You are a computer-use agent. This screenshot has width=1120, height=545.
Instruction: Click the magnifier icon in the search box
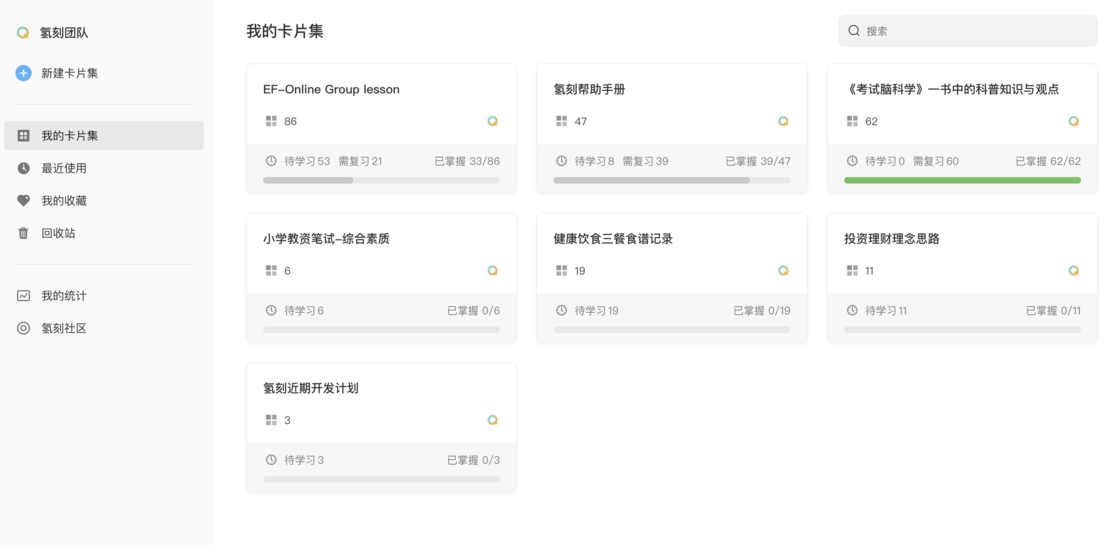(854, 31)
